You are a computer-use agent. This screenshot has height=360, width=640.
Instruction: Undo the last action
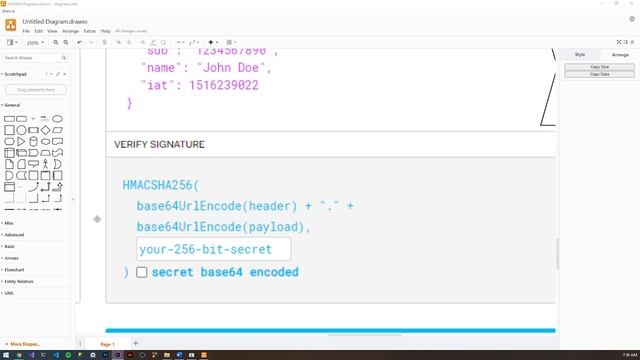(x=80, y=42)
